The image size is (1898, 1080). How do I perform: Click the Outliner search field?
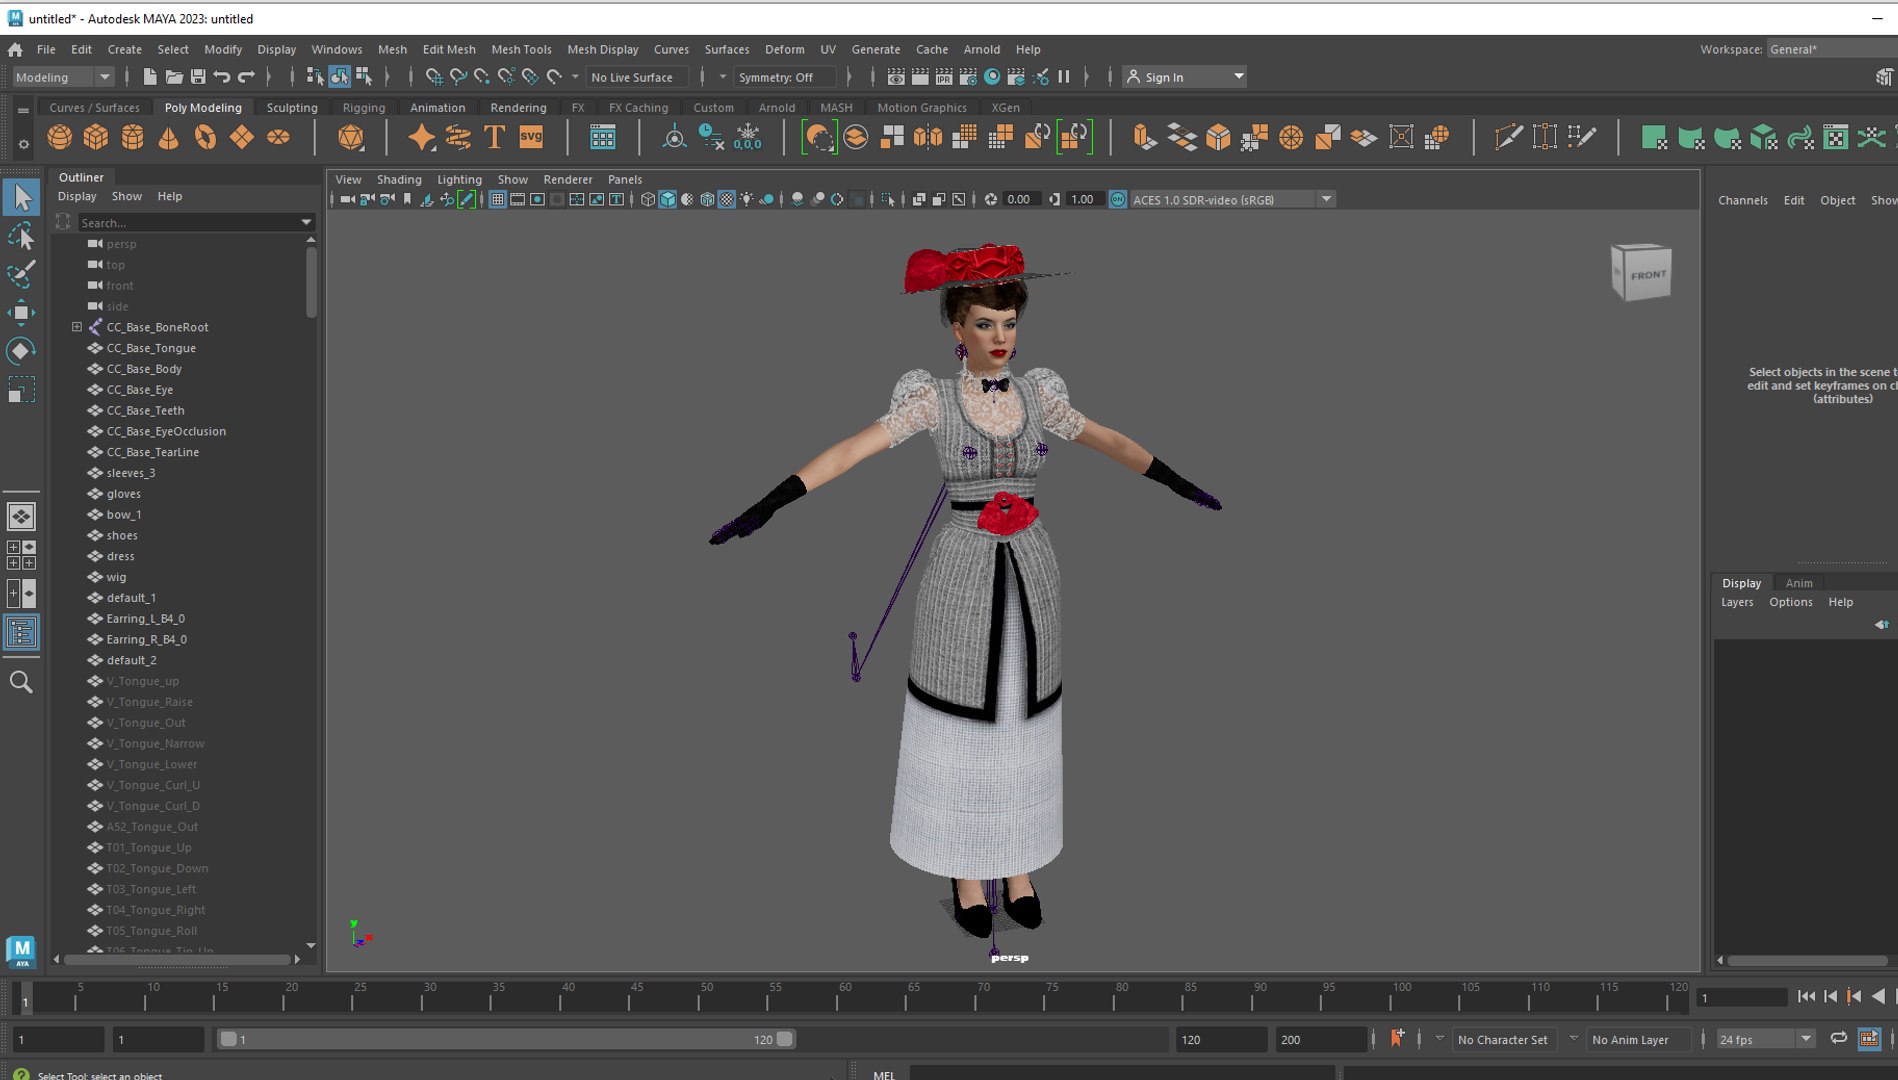196,222
